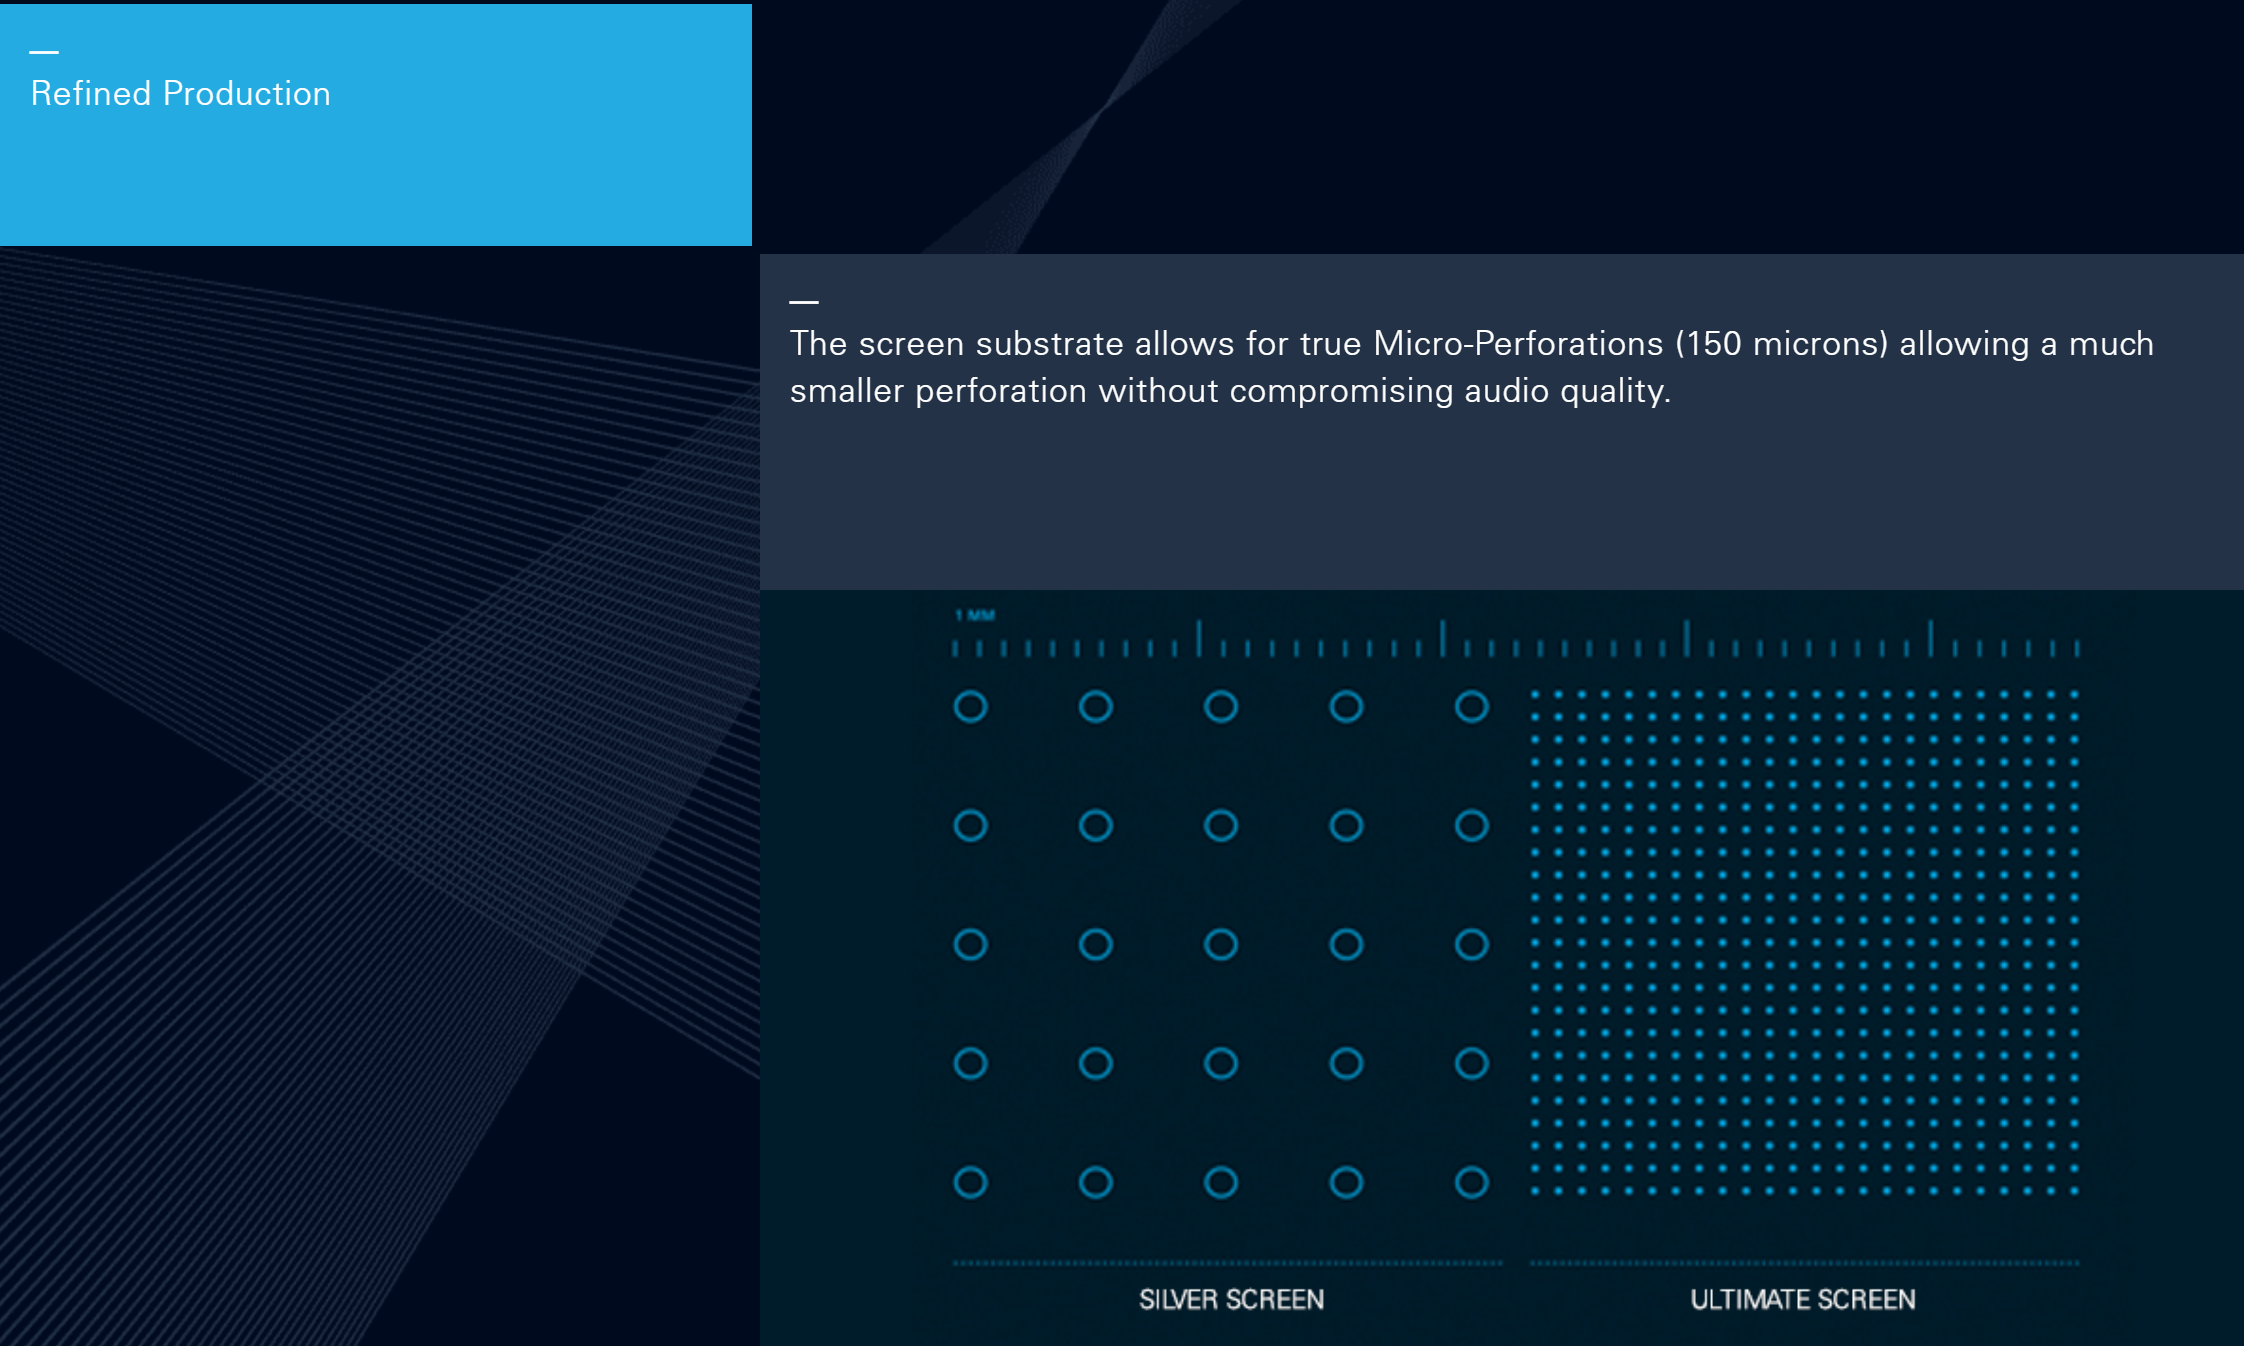Image resolution: width=2244 pixels, height=1346 pixels.
Task: Click the 1 MM ruler label
Action: pos(975,615)
